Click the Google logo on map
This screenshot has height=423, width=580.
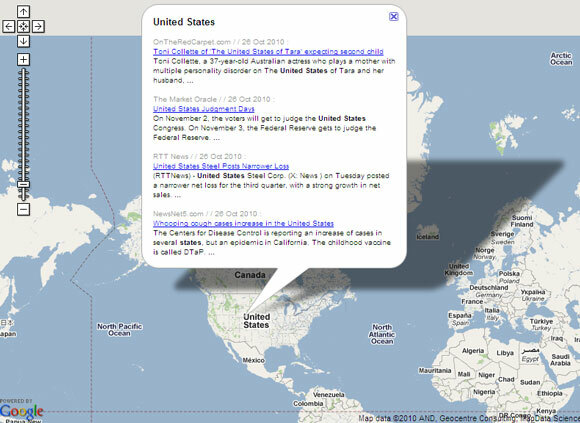(21, 411)
